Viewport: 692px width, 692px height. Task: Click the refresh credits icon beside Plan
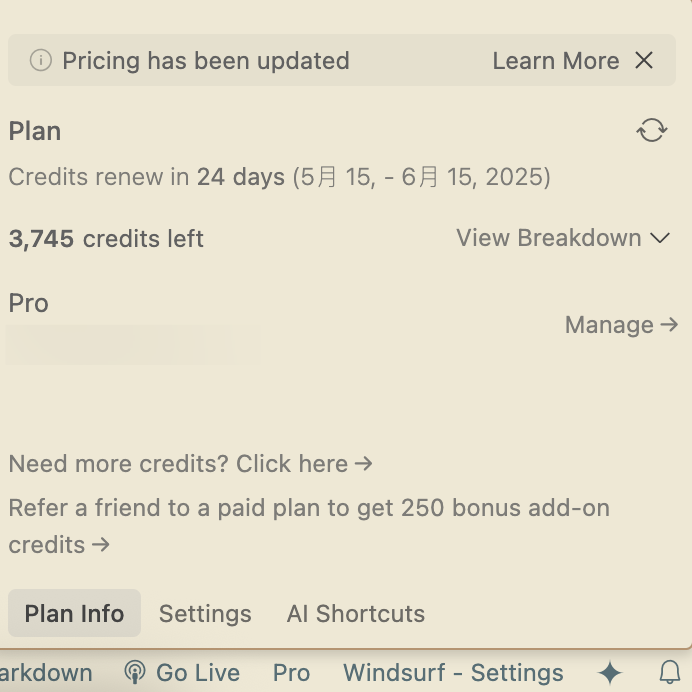[x=651, y=130]
